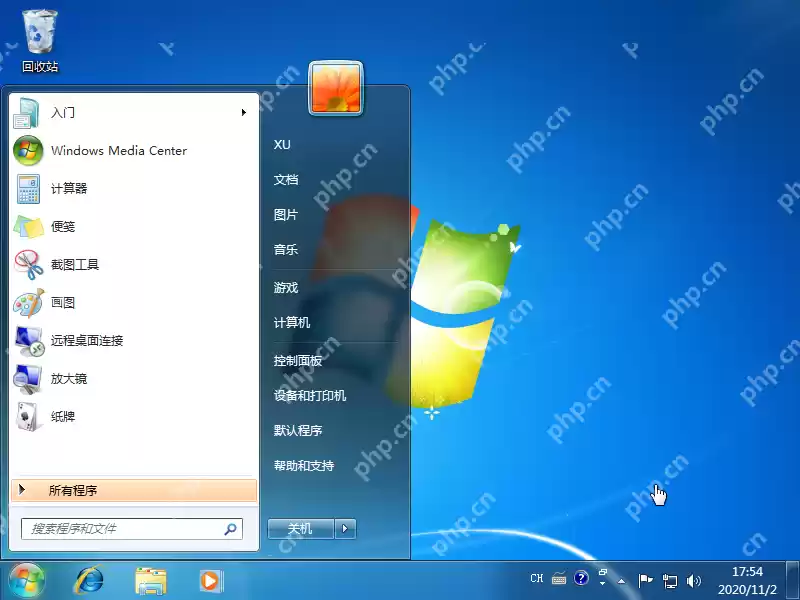The height and width of the screenshot is (600, 800).
Task: Expand the 入门 (Getting Started) submenu arrow
Action: pyautogui.click(x=243, y=112)
